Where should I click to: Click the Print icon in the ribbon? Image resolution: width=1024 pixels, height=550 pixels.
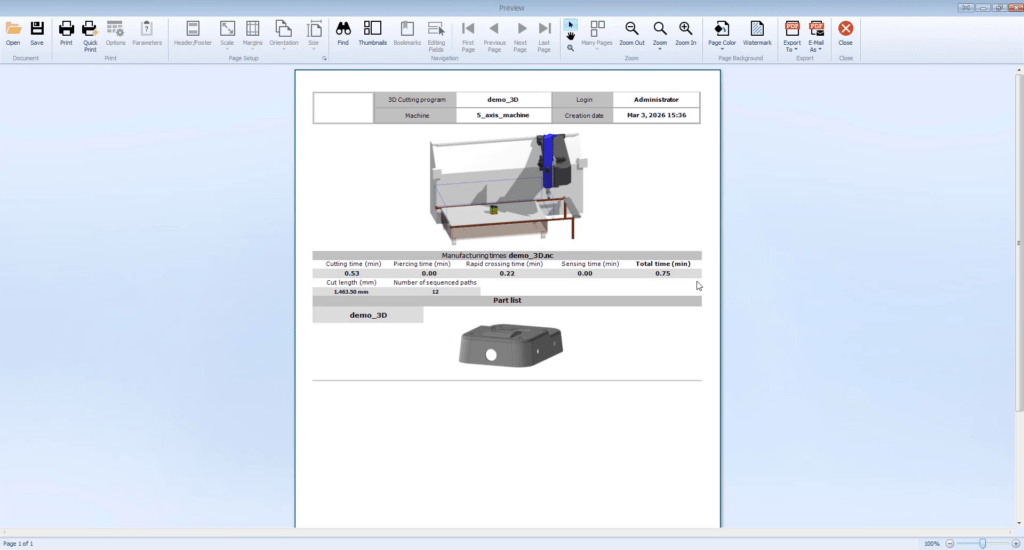66,29
